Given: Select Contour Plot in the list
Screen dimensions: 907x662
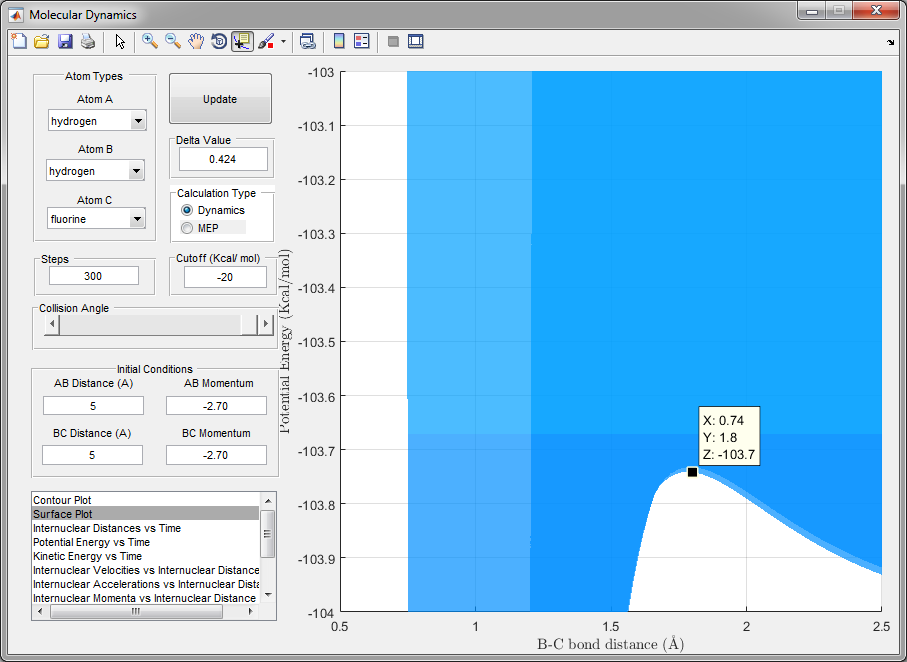Looking at the screenshot, I should point(146,500).
